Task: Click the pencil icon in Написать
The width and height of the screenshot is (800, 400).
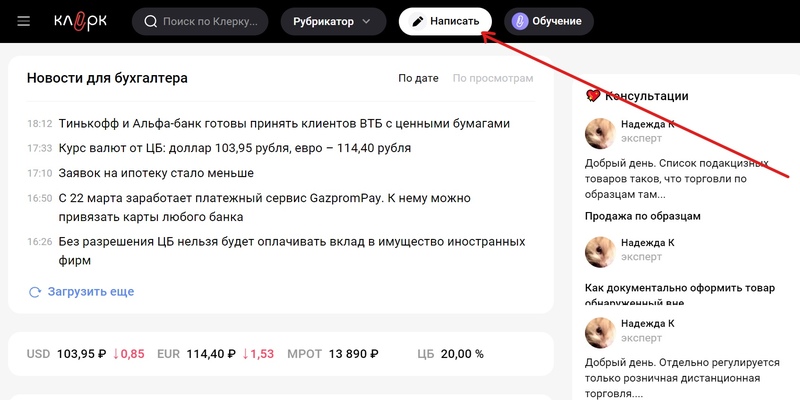Action: point(418,21)
